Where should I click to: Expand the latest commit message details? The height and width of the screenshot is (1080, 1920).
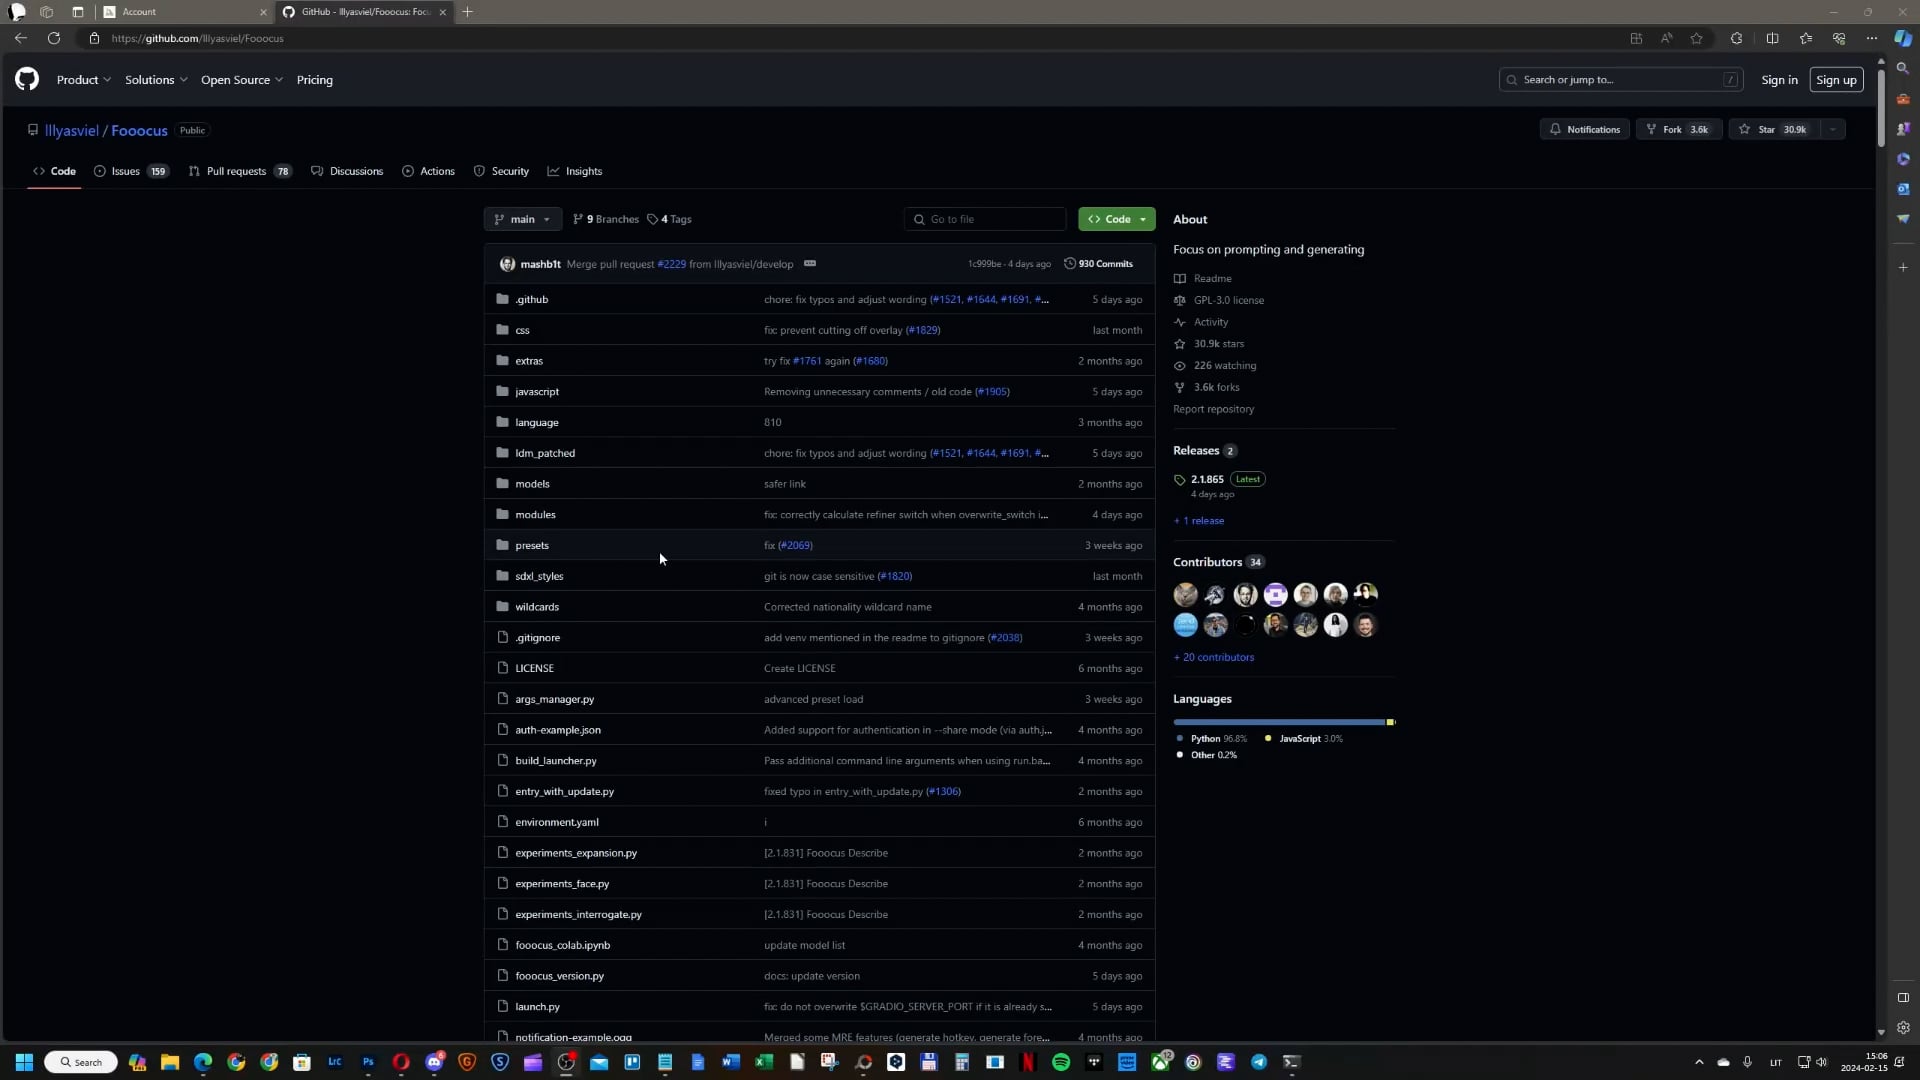[x=810, y=264]
